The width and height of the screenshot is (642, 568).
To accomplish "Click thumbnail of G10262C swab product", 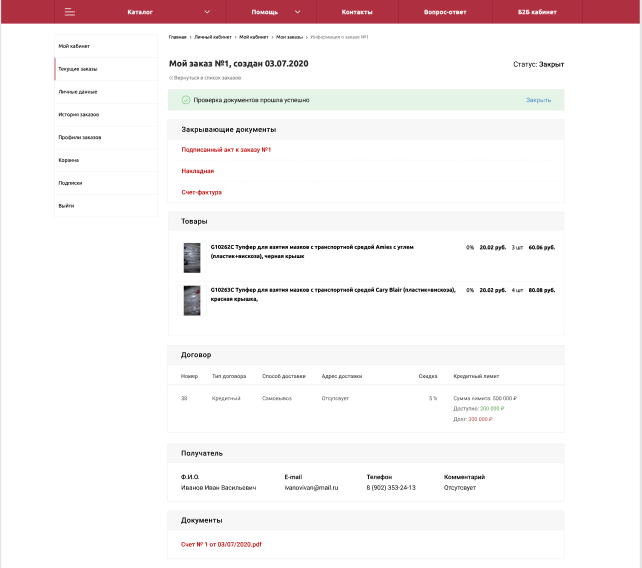I will [x=191, y=257].
